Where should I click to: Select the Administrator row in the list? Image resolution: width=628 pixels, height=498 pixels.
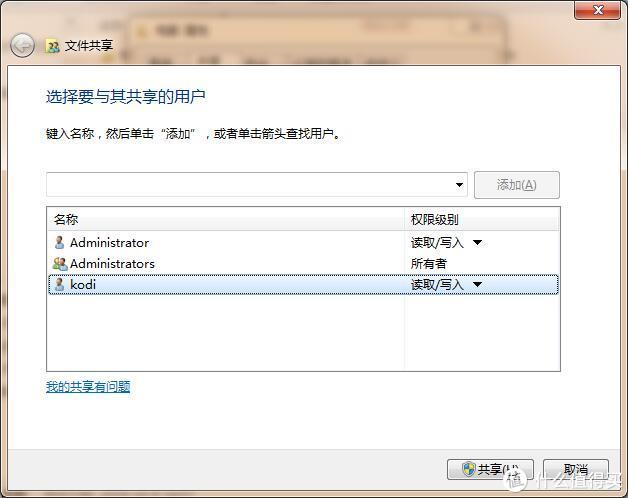click(x=304, y=242)
